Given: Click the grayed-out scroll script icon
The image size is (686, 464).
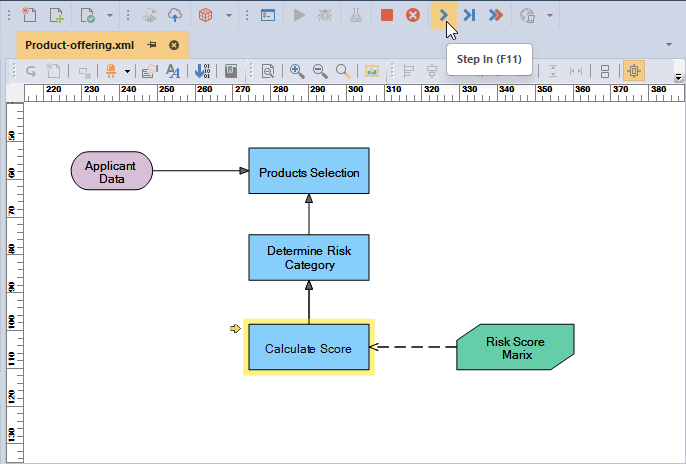Looking at the screenshot, I should (149, 15).
